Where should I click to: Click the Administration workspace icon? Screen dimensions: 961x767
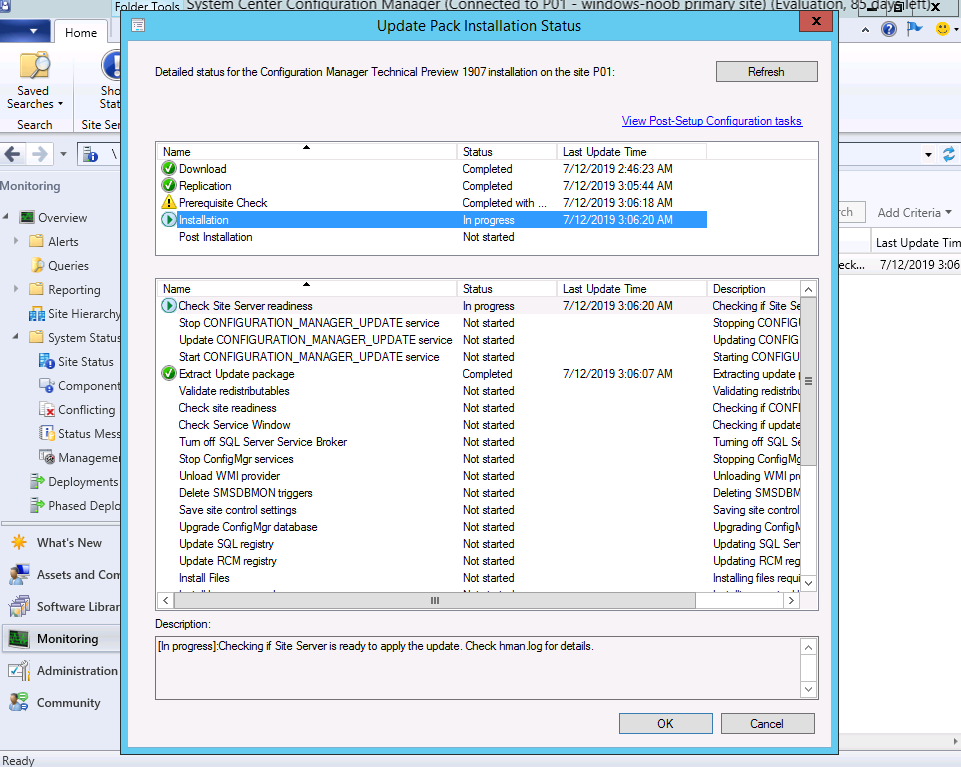(x=19, y=671)
